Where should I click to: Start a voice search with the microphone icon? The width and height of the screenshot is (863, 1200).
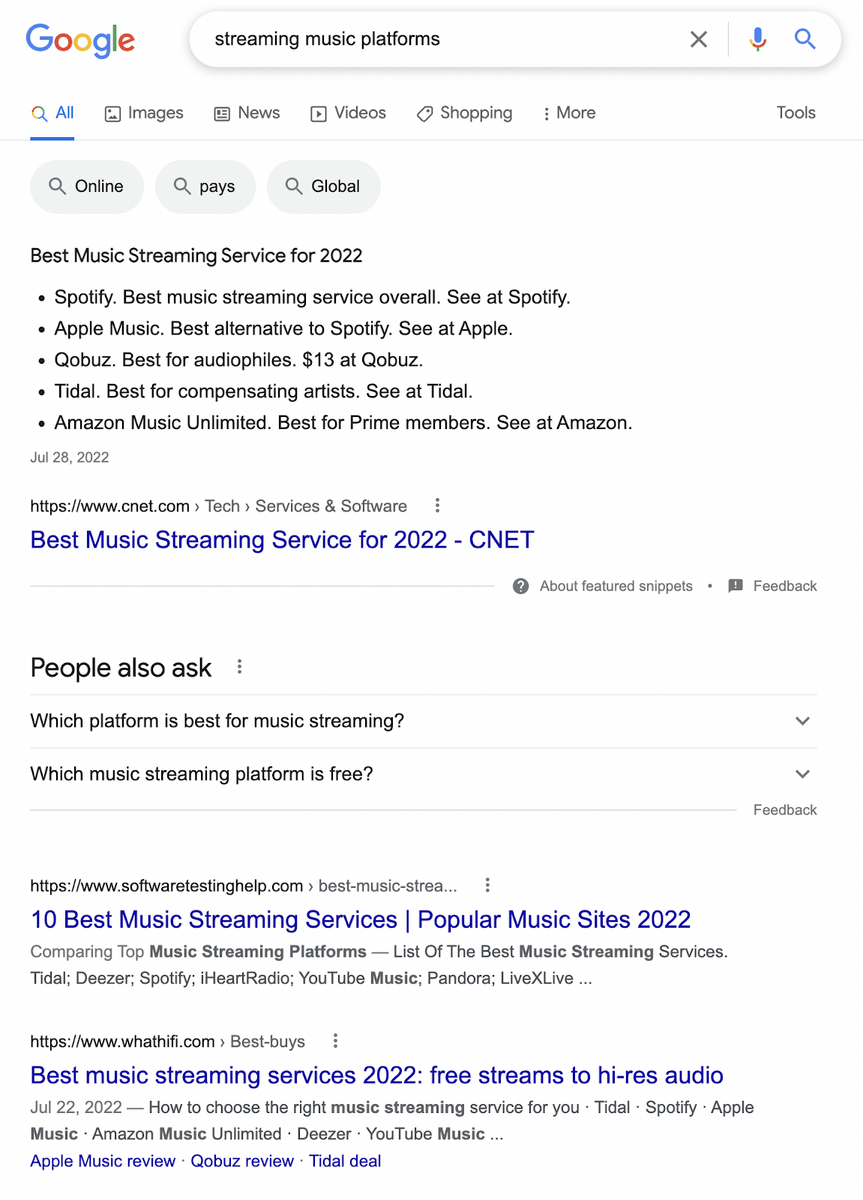757,39
